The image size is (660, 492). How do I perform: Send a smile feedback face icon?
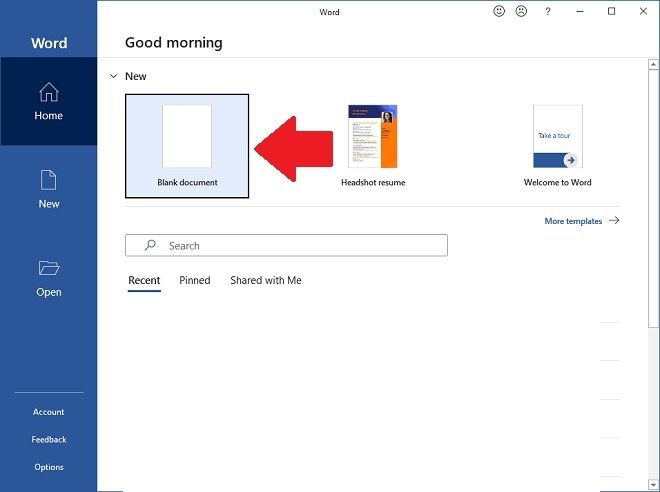click(499, 11)
